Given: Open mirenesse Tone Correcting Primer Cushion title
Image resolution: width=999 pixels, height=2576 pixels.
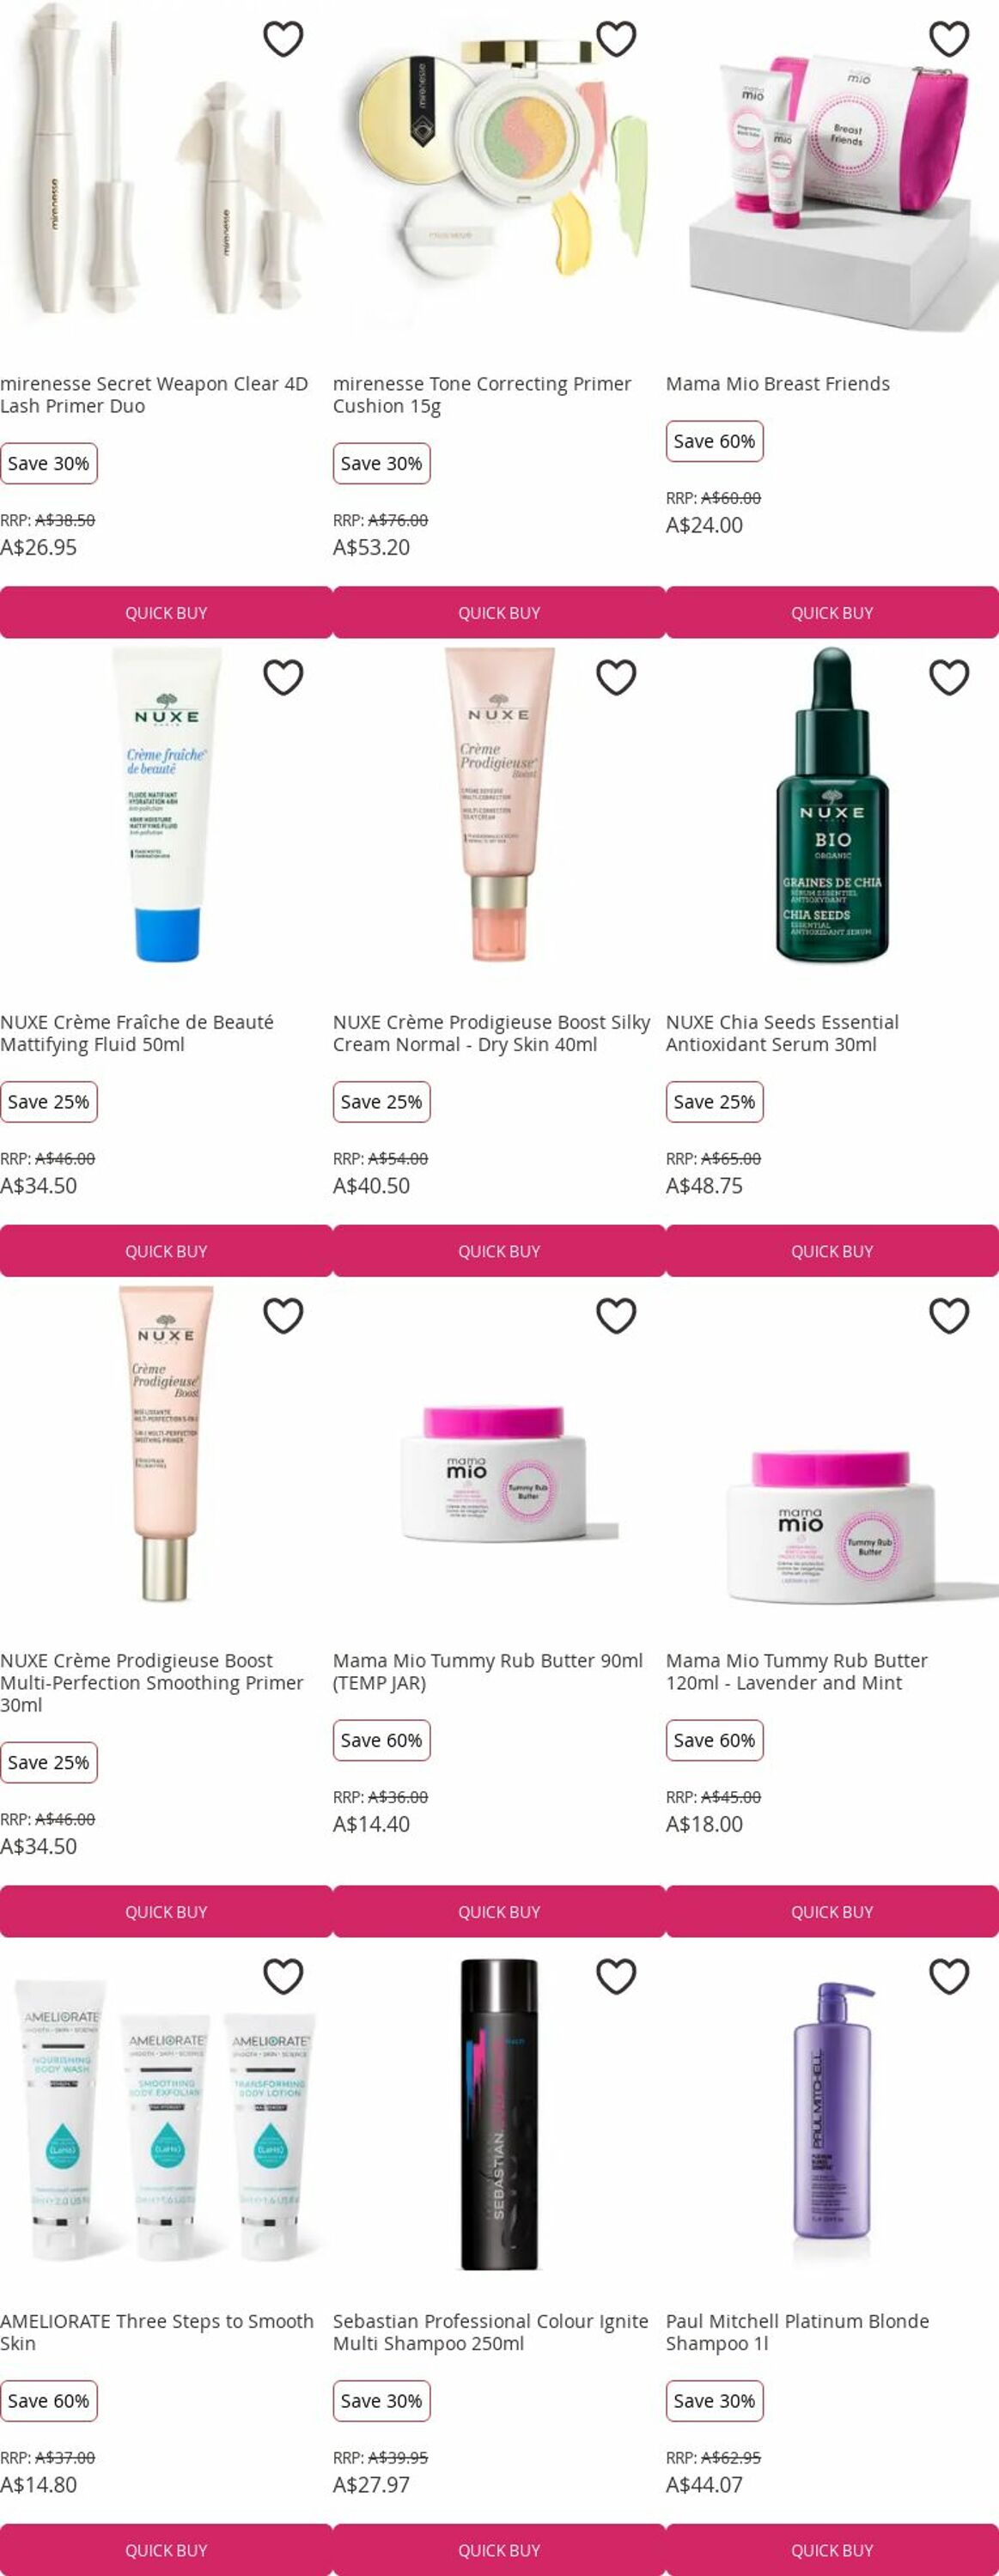Looking at the screenshot, I should pyautogui.click(x=482, y=395).
